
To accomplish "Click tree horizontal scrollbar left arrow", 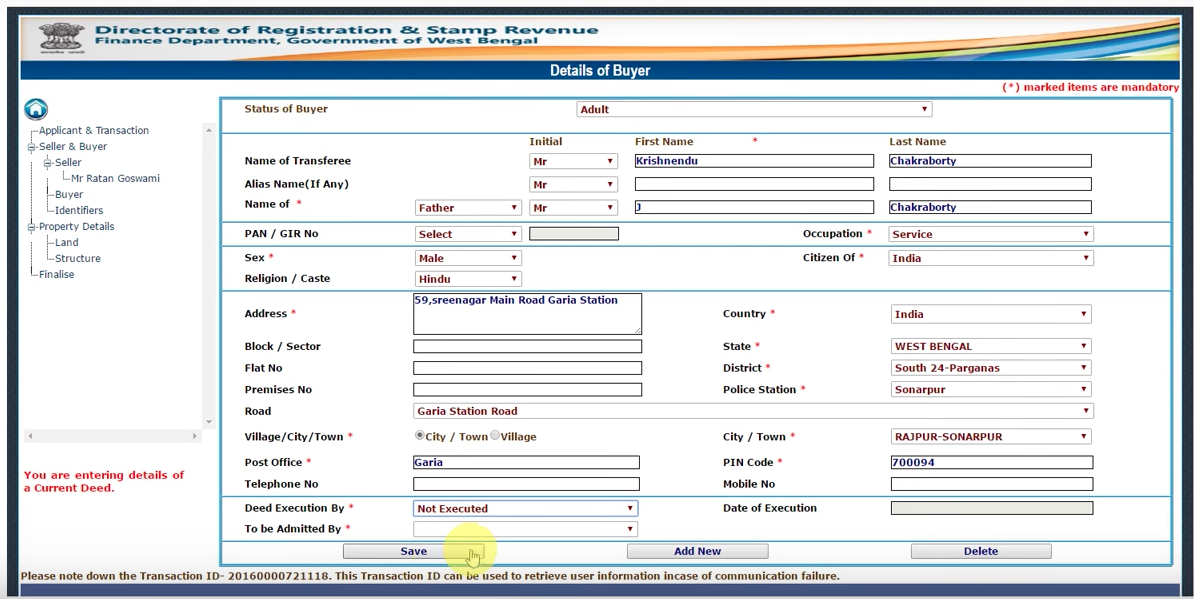I will coord(30,436).
